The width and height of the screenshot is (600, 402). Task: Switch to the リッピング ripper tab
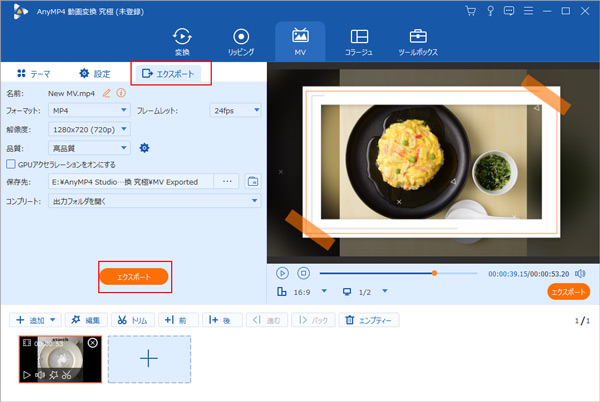coord(241,42)
